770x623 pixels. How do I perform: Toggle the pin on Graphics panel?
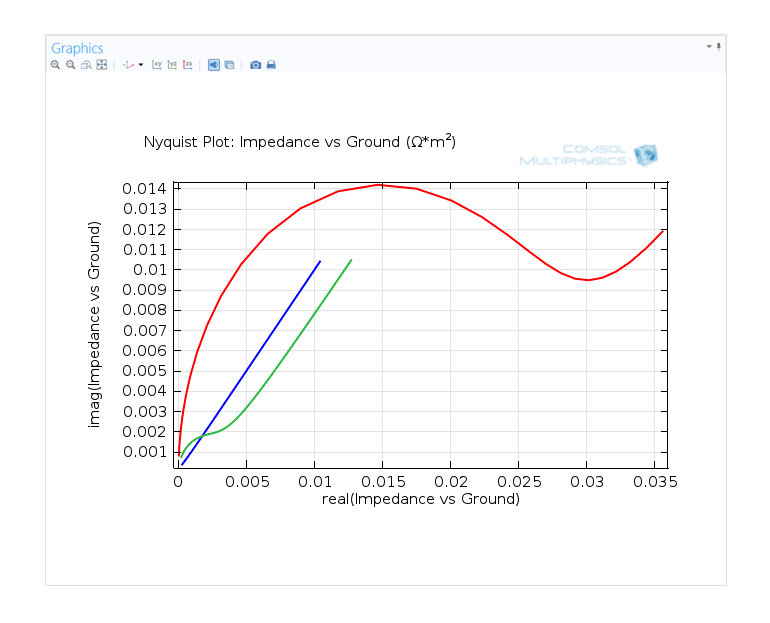click(718, 46)
